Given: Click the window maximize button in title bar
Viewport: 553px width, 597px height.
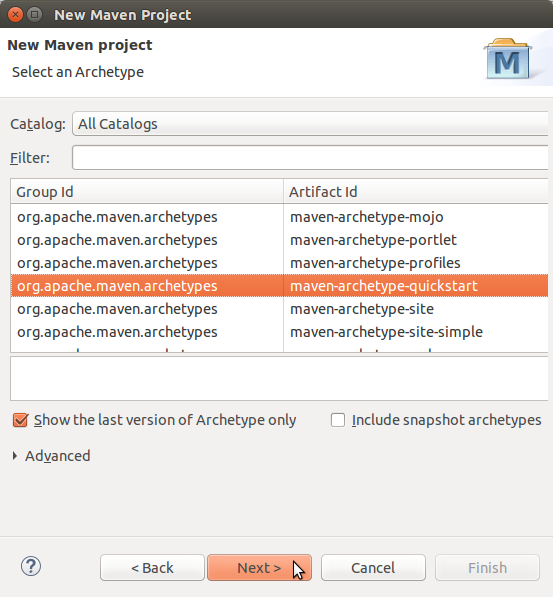Looking at the screenshot, I should click(x=35, y=15).
